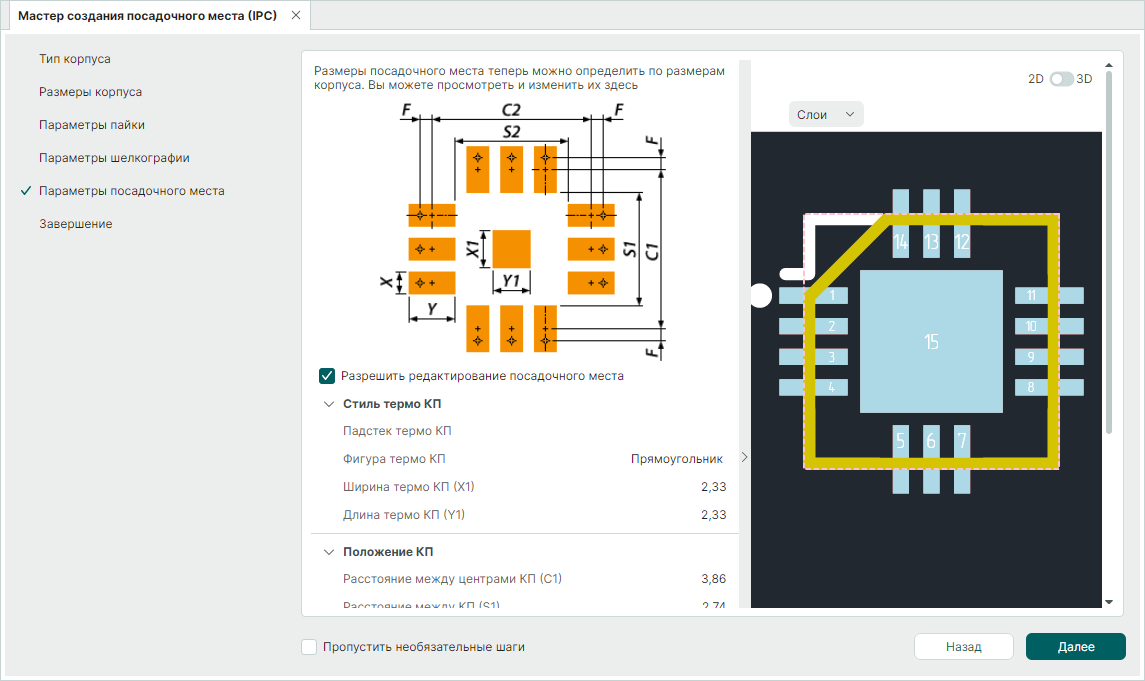
Task: Enable Пропустить необязательные шаги checkbox
Action: (310, 647)
